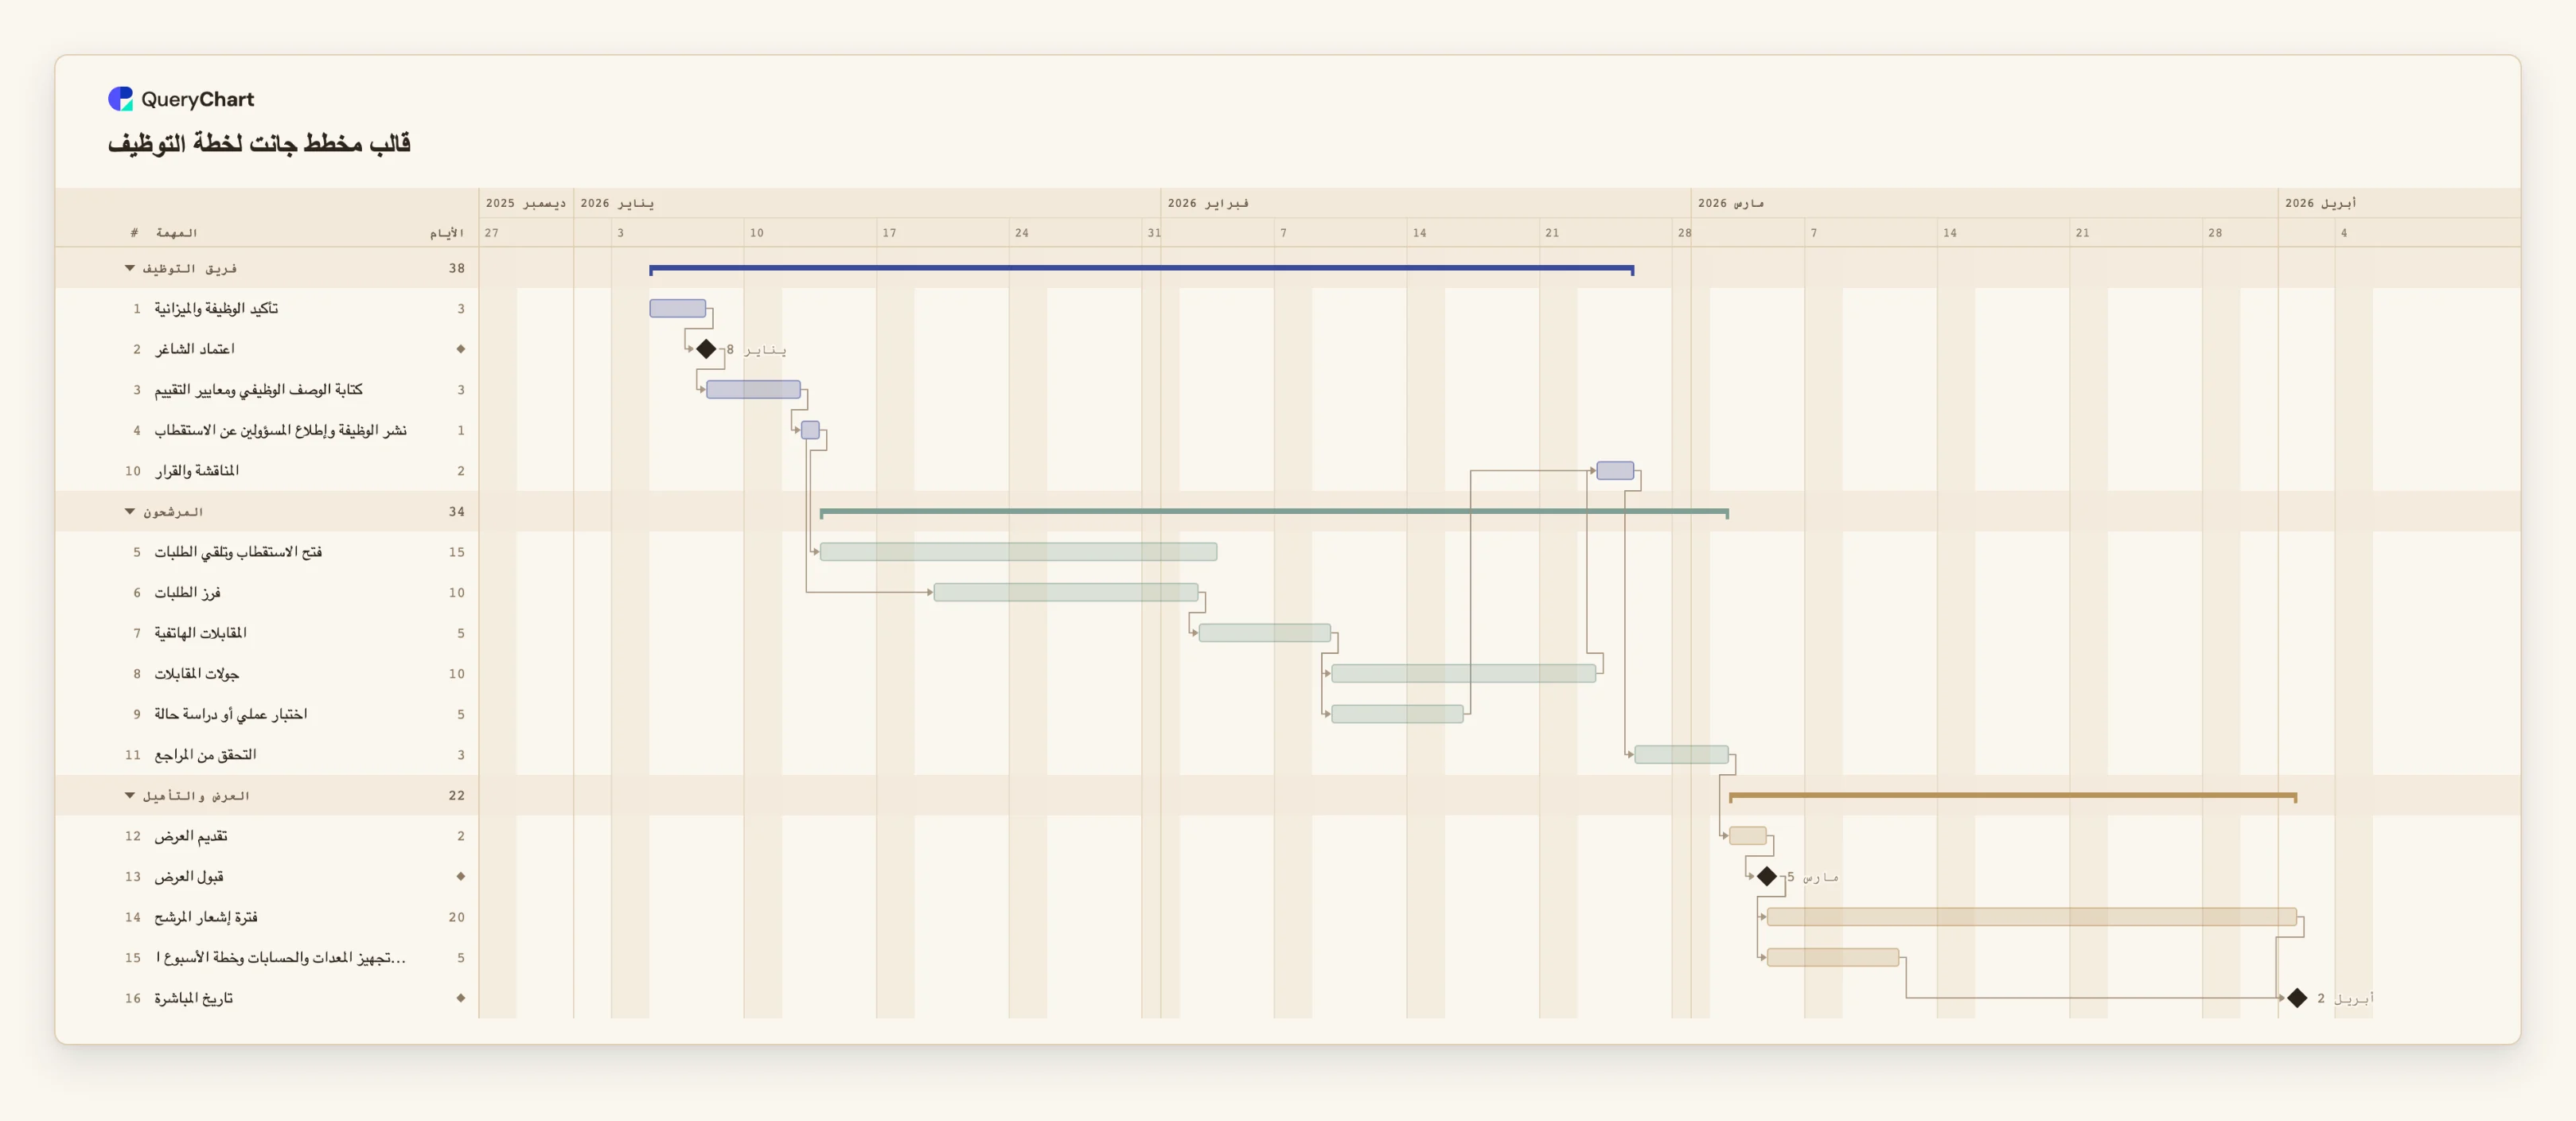Select the small نشر الوظيفة task bar
Image resolution: width=2576 pixels, height=1121 pixels.
(x=811, y=430)
